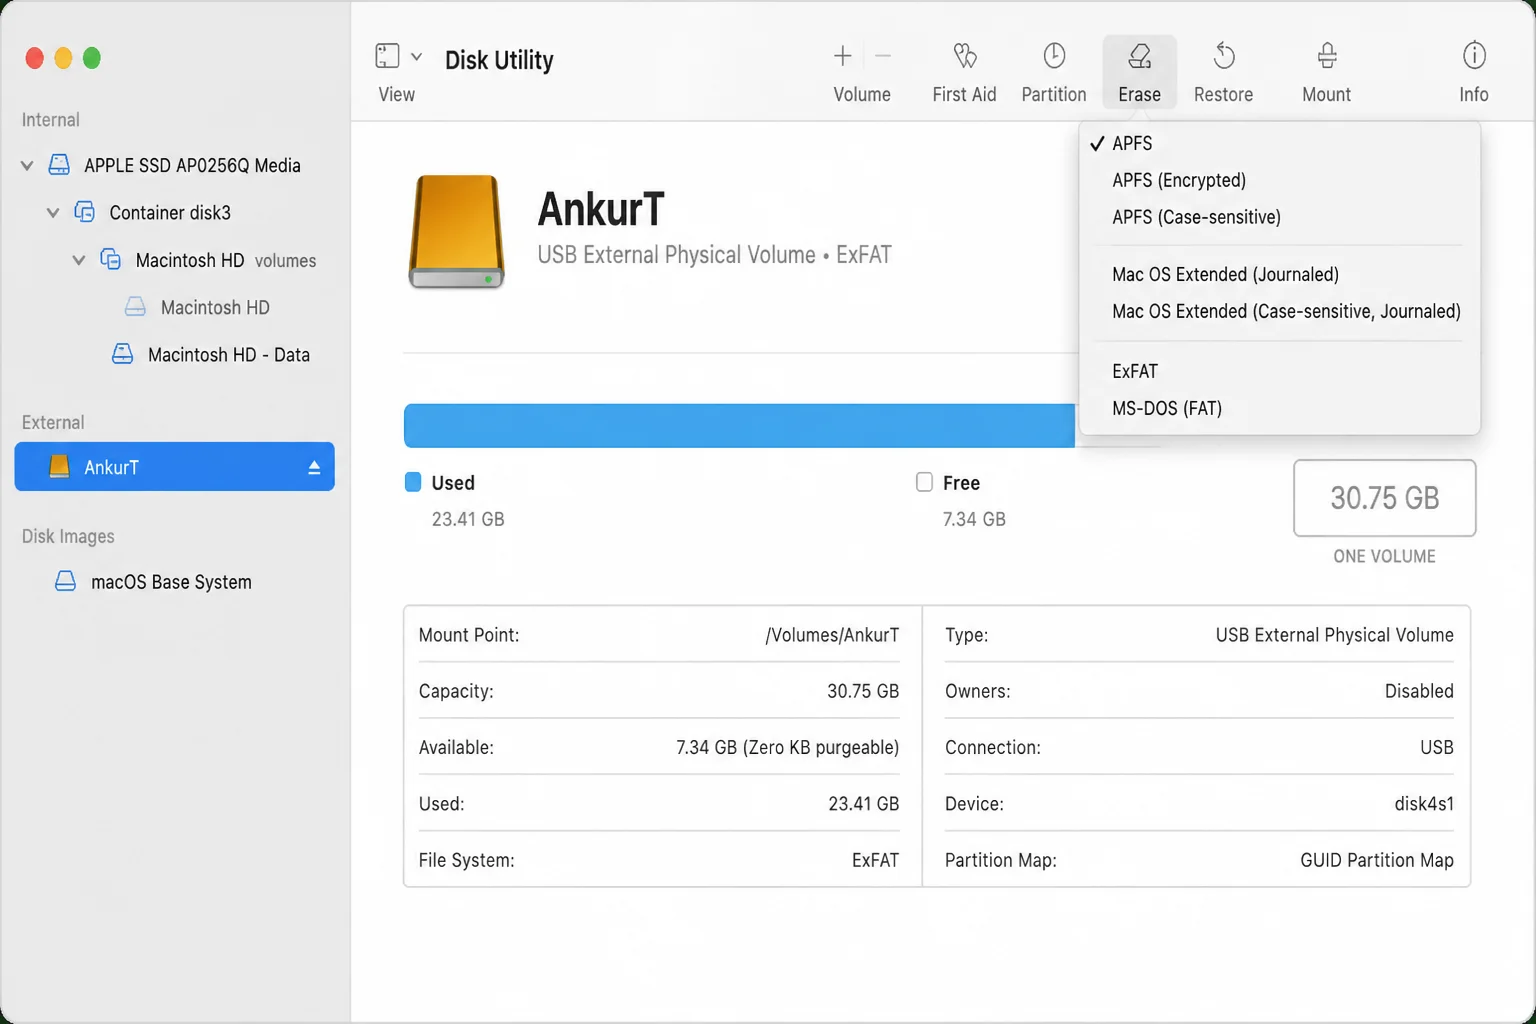The height and width of the screenshot is (1024, 1536).
Task: Click the Container disk3 icon
Action: click(x=85, y=212)
